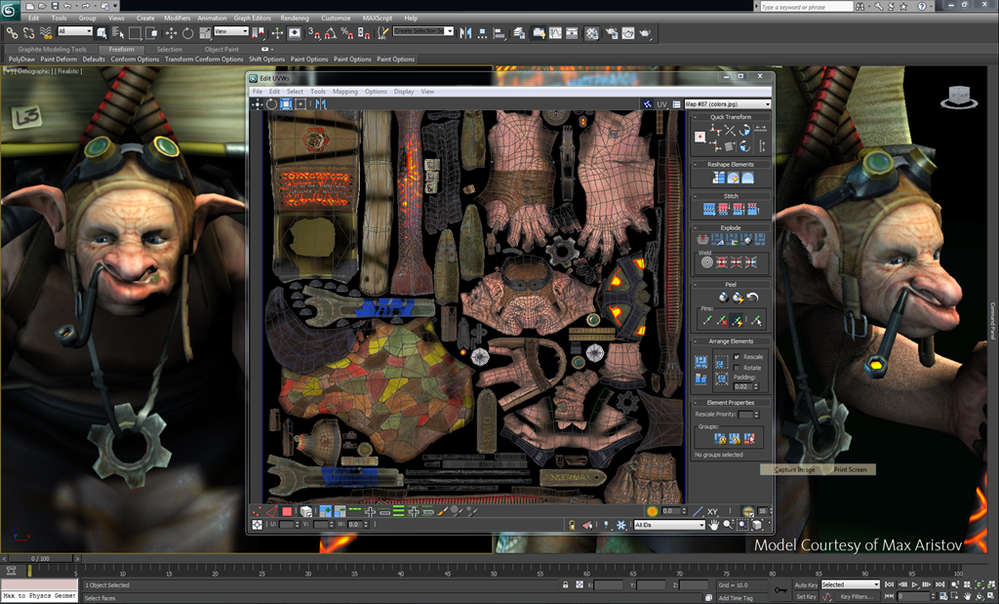
Task: Open the Map #87 (colors.jpg) texture dropdown
Action: [x=727, y=104]
